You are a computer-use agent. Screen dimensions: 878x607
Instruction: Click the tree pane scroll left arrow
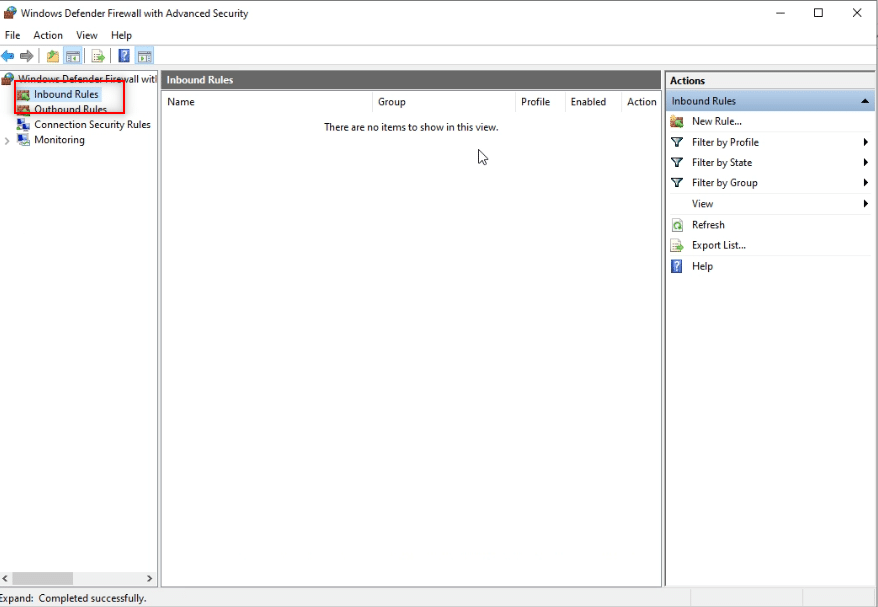pos(5,578)
